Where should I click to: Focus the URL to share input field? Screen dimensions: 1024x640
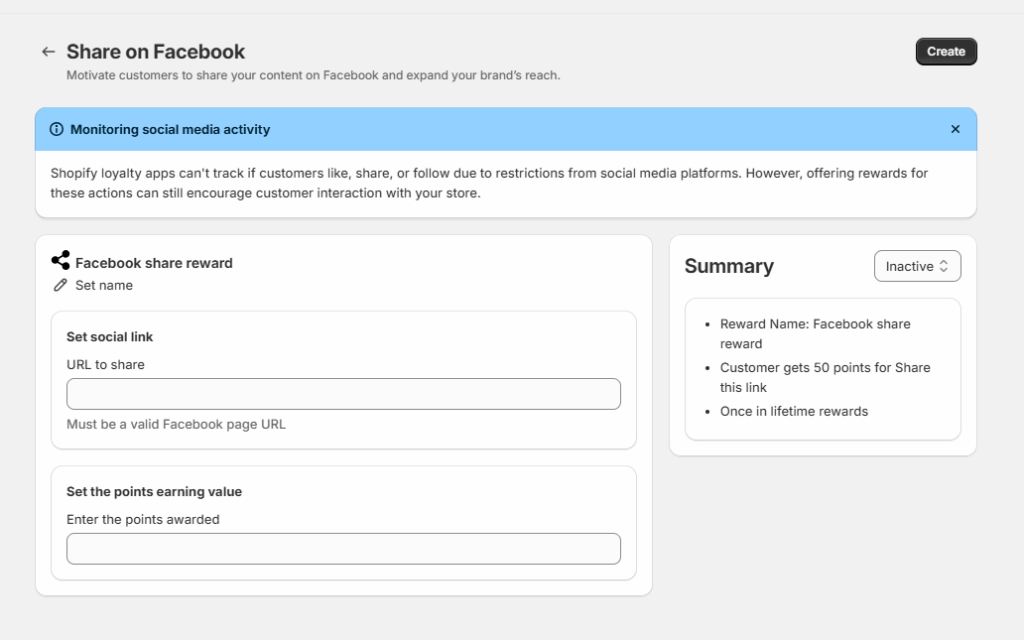(x=344, y=394)
